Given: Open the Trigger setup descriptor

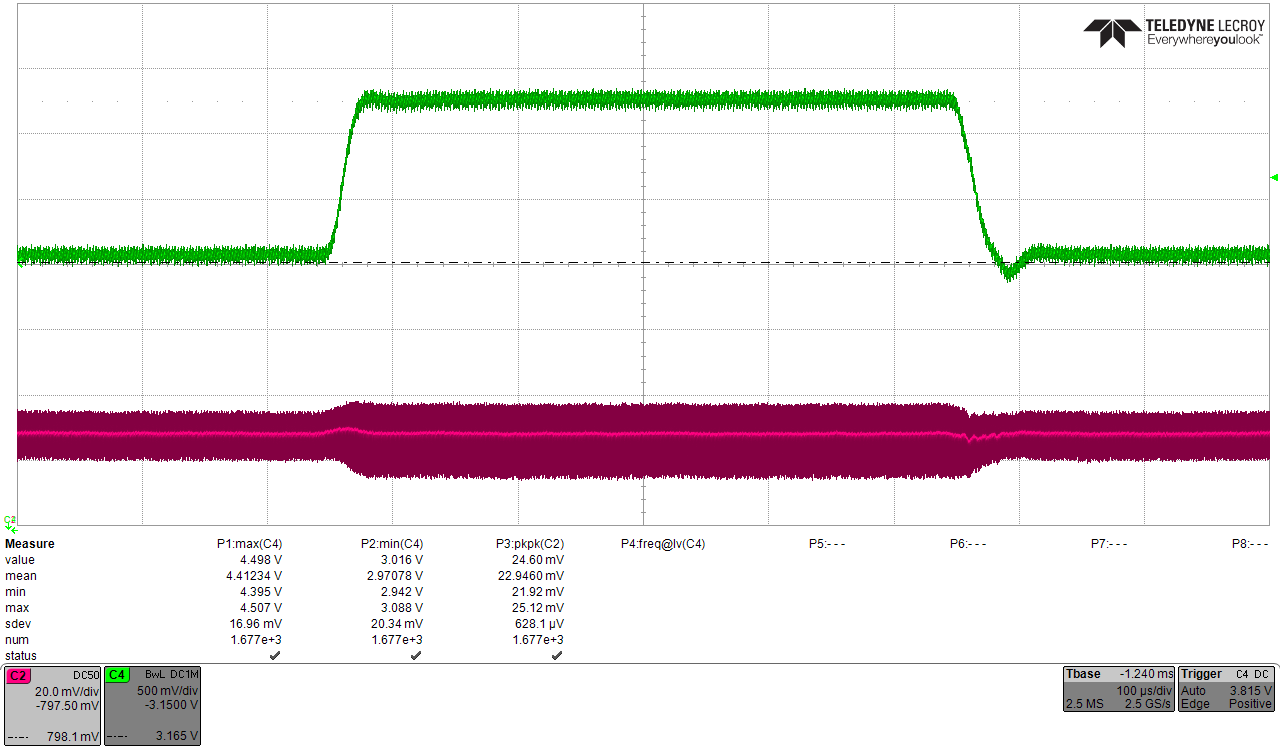Looking at the screenshot, I should pos(1225,688).
